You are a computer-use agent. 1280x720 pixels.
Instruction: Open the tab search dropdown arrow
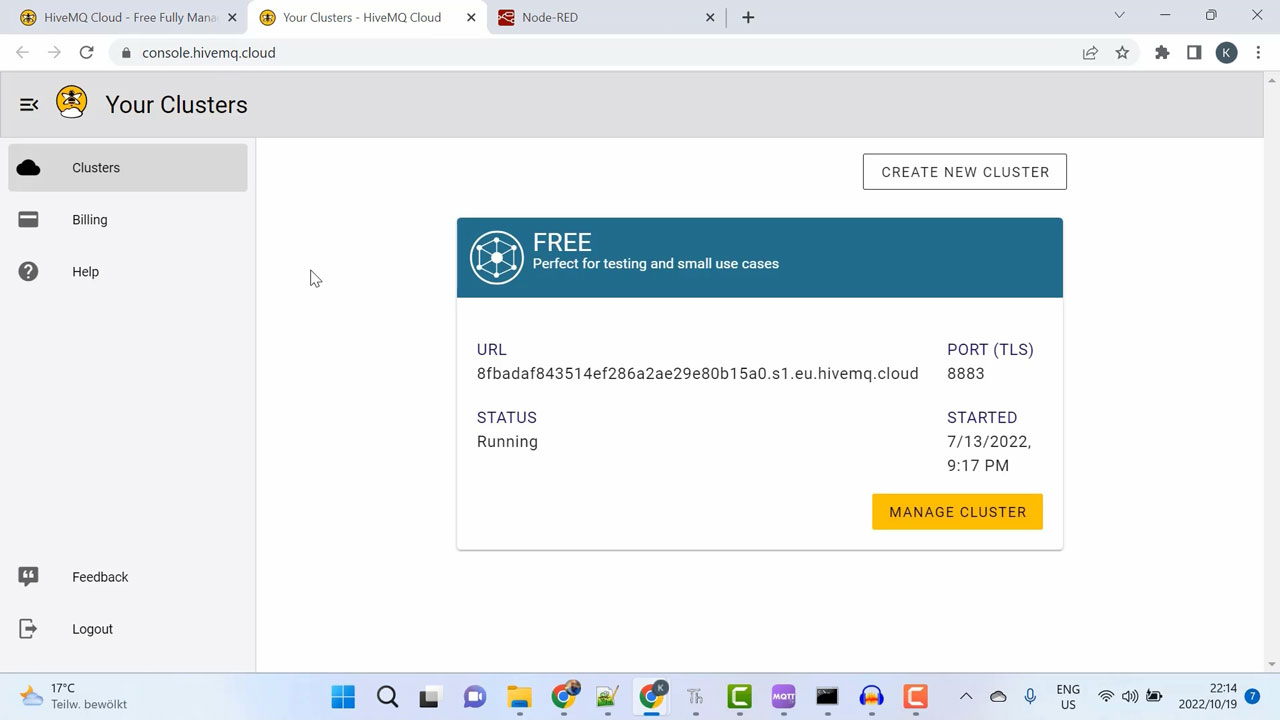pos(1119,15)
